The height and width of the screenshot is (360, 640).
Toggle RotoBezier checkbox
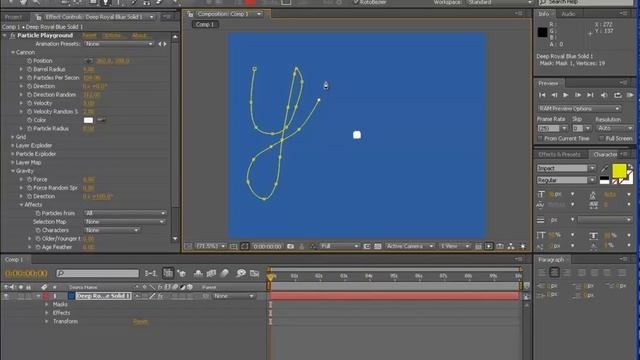(x=356, y=2)
